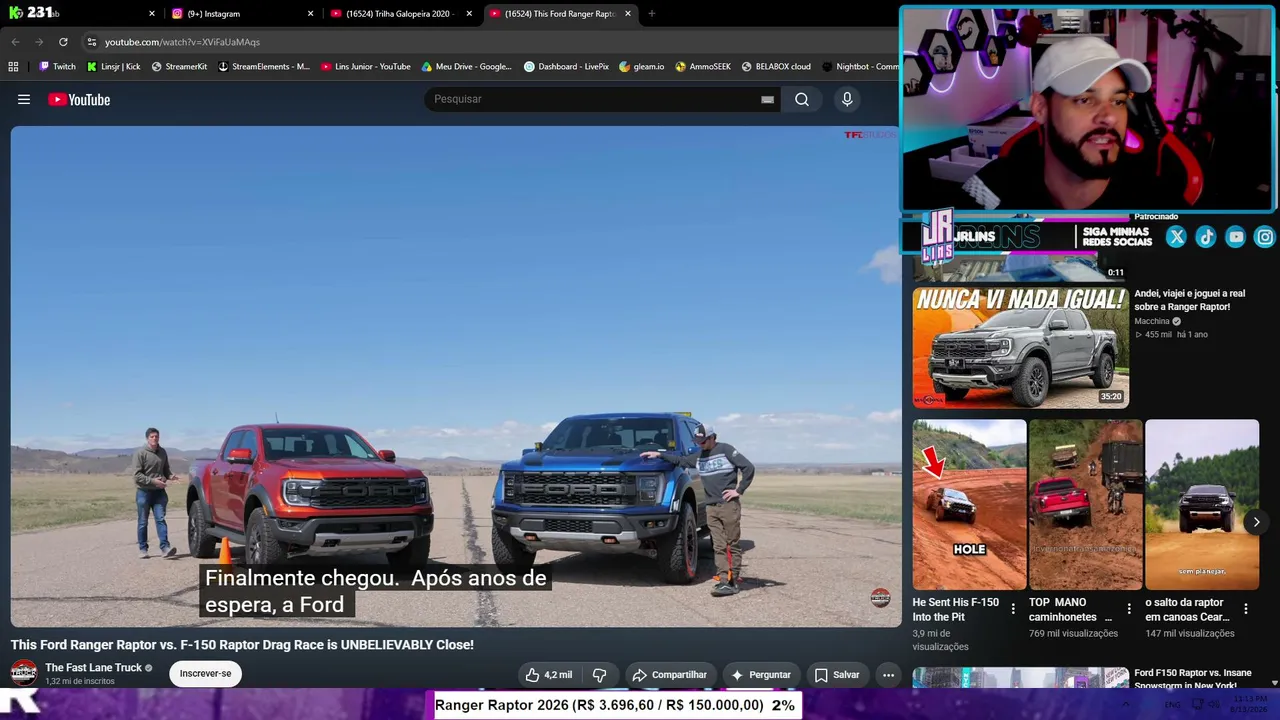Viewport: 1280px width, 720px height.
Task: Click the video player to pause
Action: click(456, 377)
